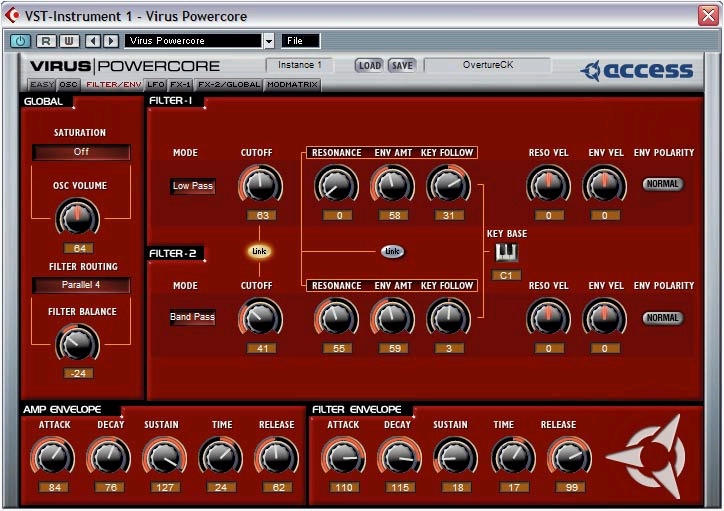Viewport: 724px width, 511px height.
Task: Click the Filter Balance knob
Action: [78, 343]
